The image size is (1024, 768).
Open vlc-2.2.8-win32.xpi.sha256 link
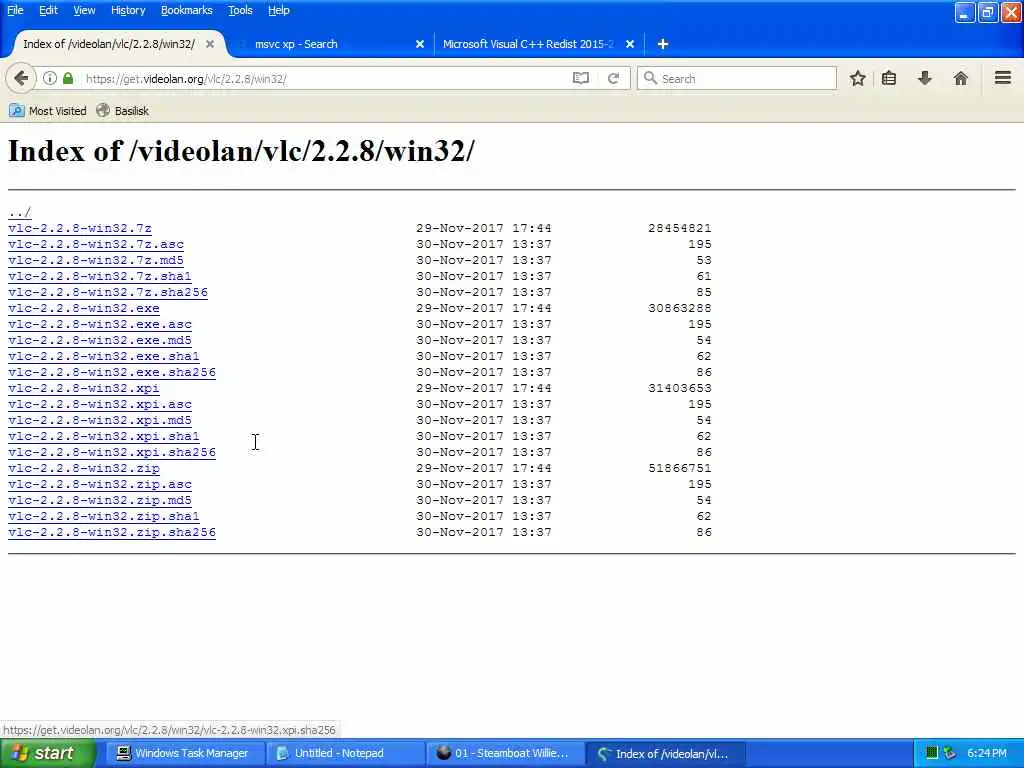(x=112, y=453)
